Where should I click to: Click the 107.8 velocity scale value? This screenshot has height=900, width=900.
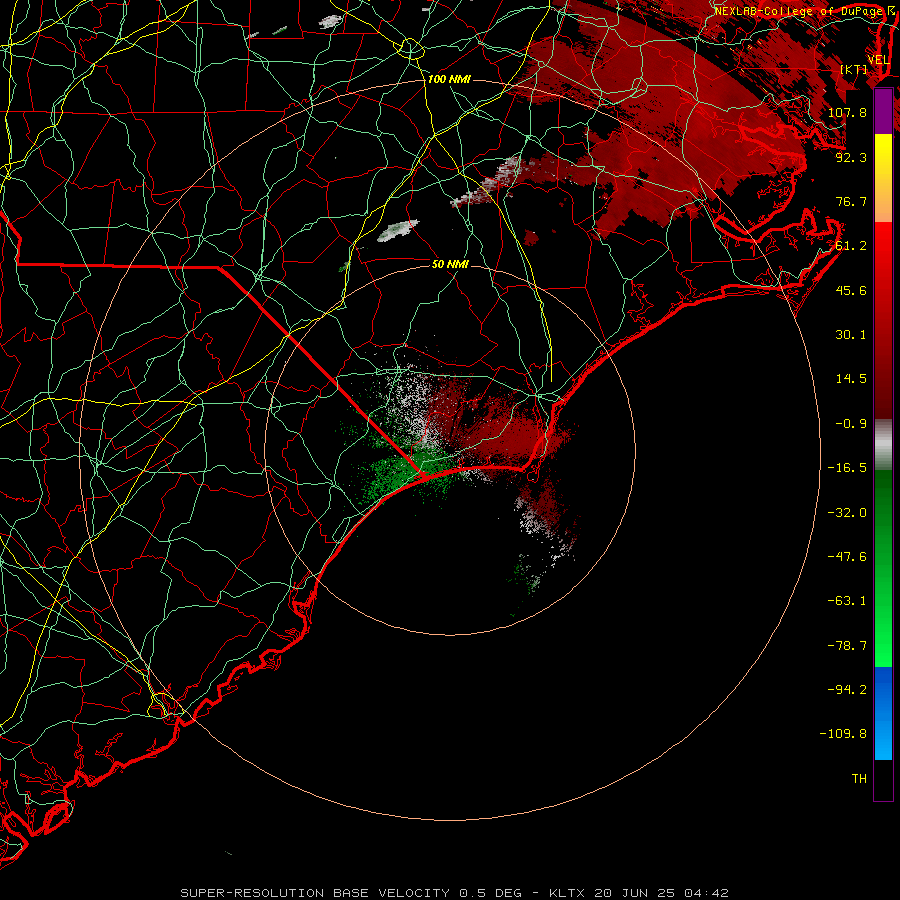[847, 112]
